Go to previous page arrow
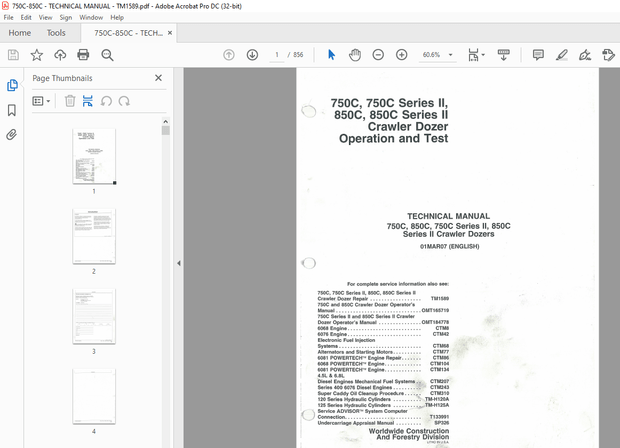Screen dimensions: 620x448 (229, 55)
